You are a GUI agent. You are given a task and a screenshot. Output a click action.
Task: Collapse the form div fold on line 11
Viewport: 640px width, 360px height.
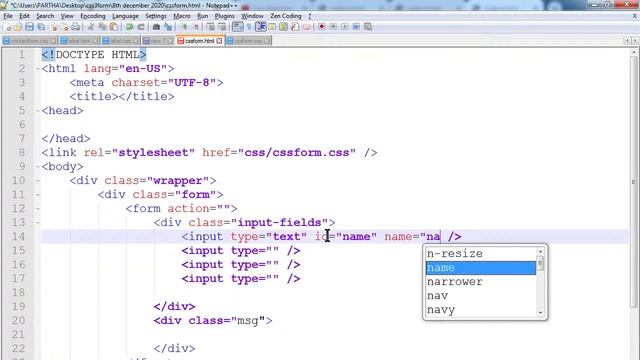(x=38, y=195)
